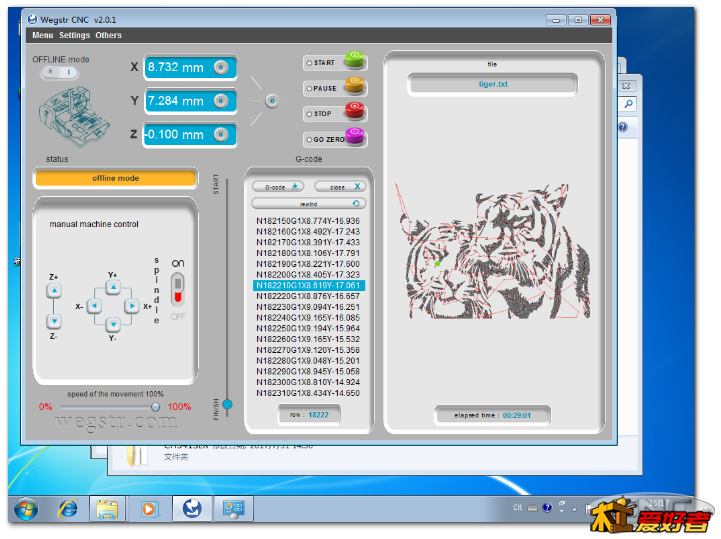This screenshot has height=539, width=721.
Task: Click the orange offline mode status bar
Action: [x=116, y=178]
